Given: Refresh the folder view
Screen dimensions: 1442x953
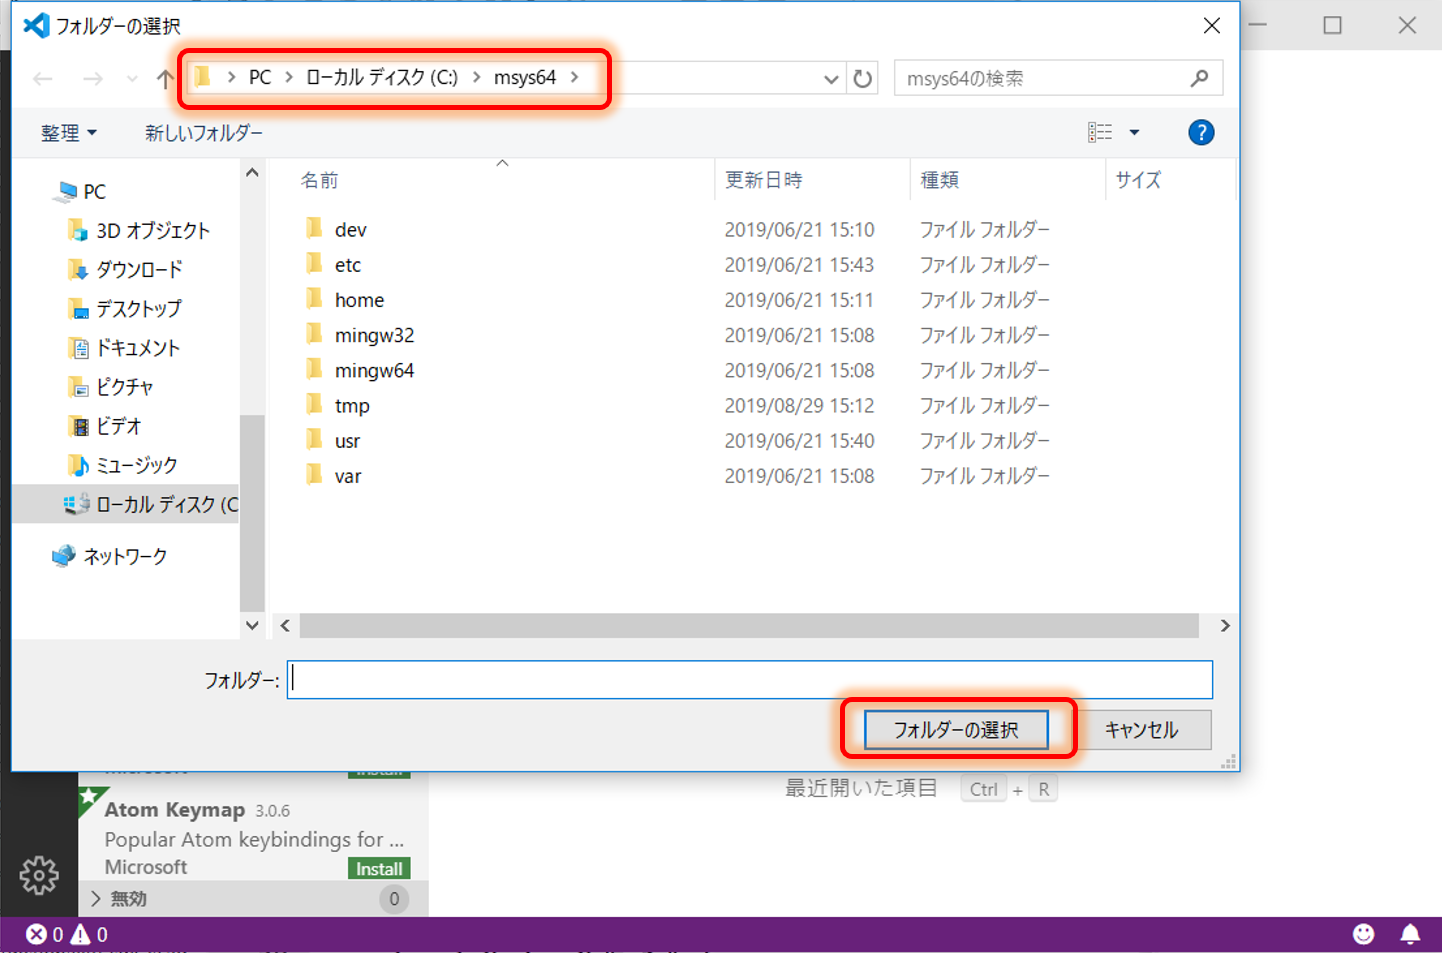Looking at the screenshot, I should pyautogui.click(x=862, y=77).
